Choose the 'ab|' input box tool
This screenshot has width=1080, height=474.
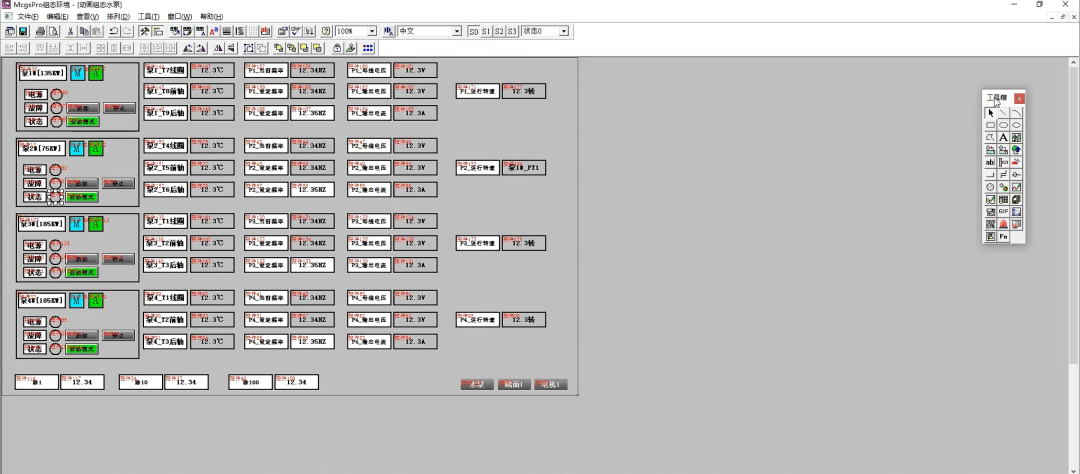click(990, 163)
